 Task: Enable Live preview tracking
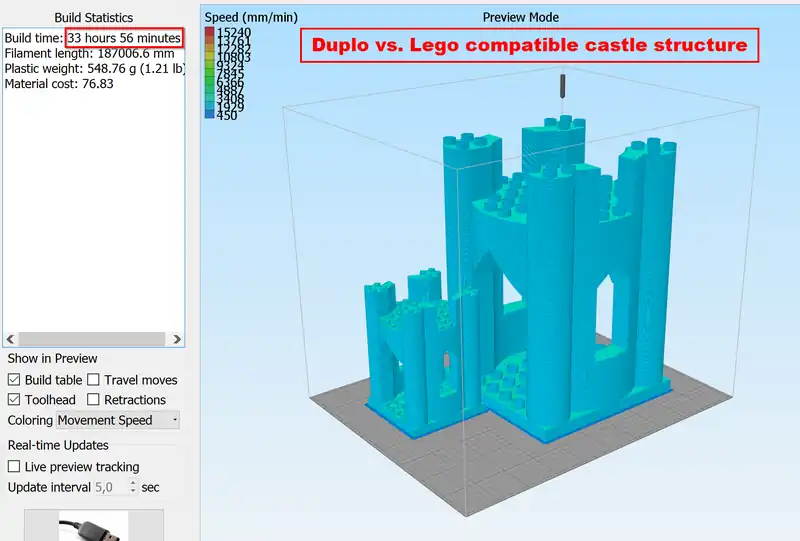click(x=14, y=467)
